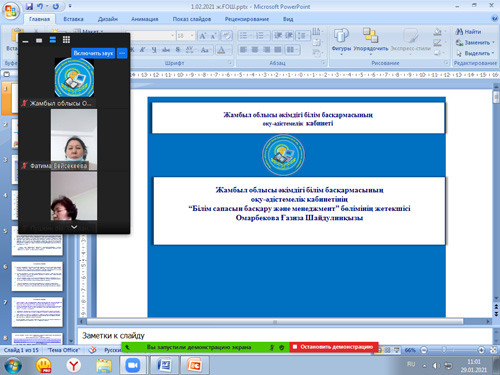The width and height of the screenshot is (500, 375).
Task: Click the Zoom gallery view grid icon
Action: tap(66, 40)
